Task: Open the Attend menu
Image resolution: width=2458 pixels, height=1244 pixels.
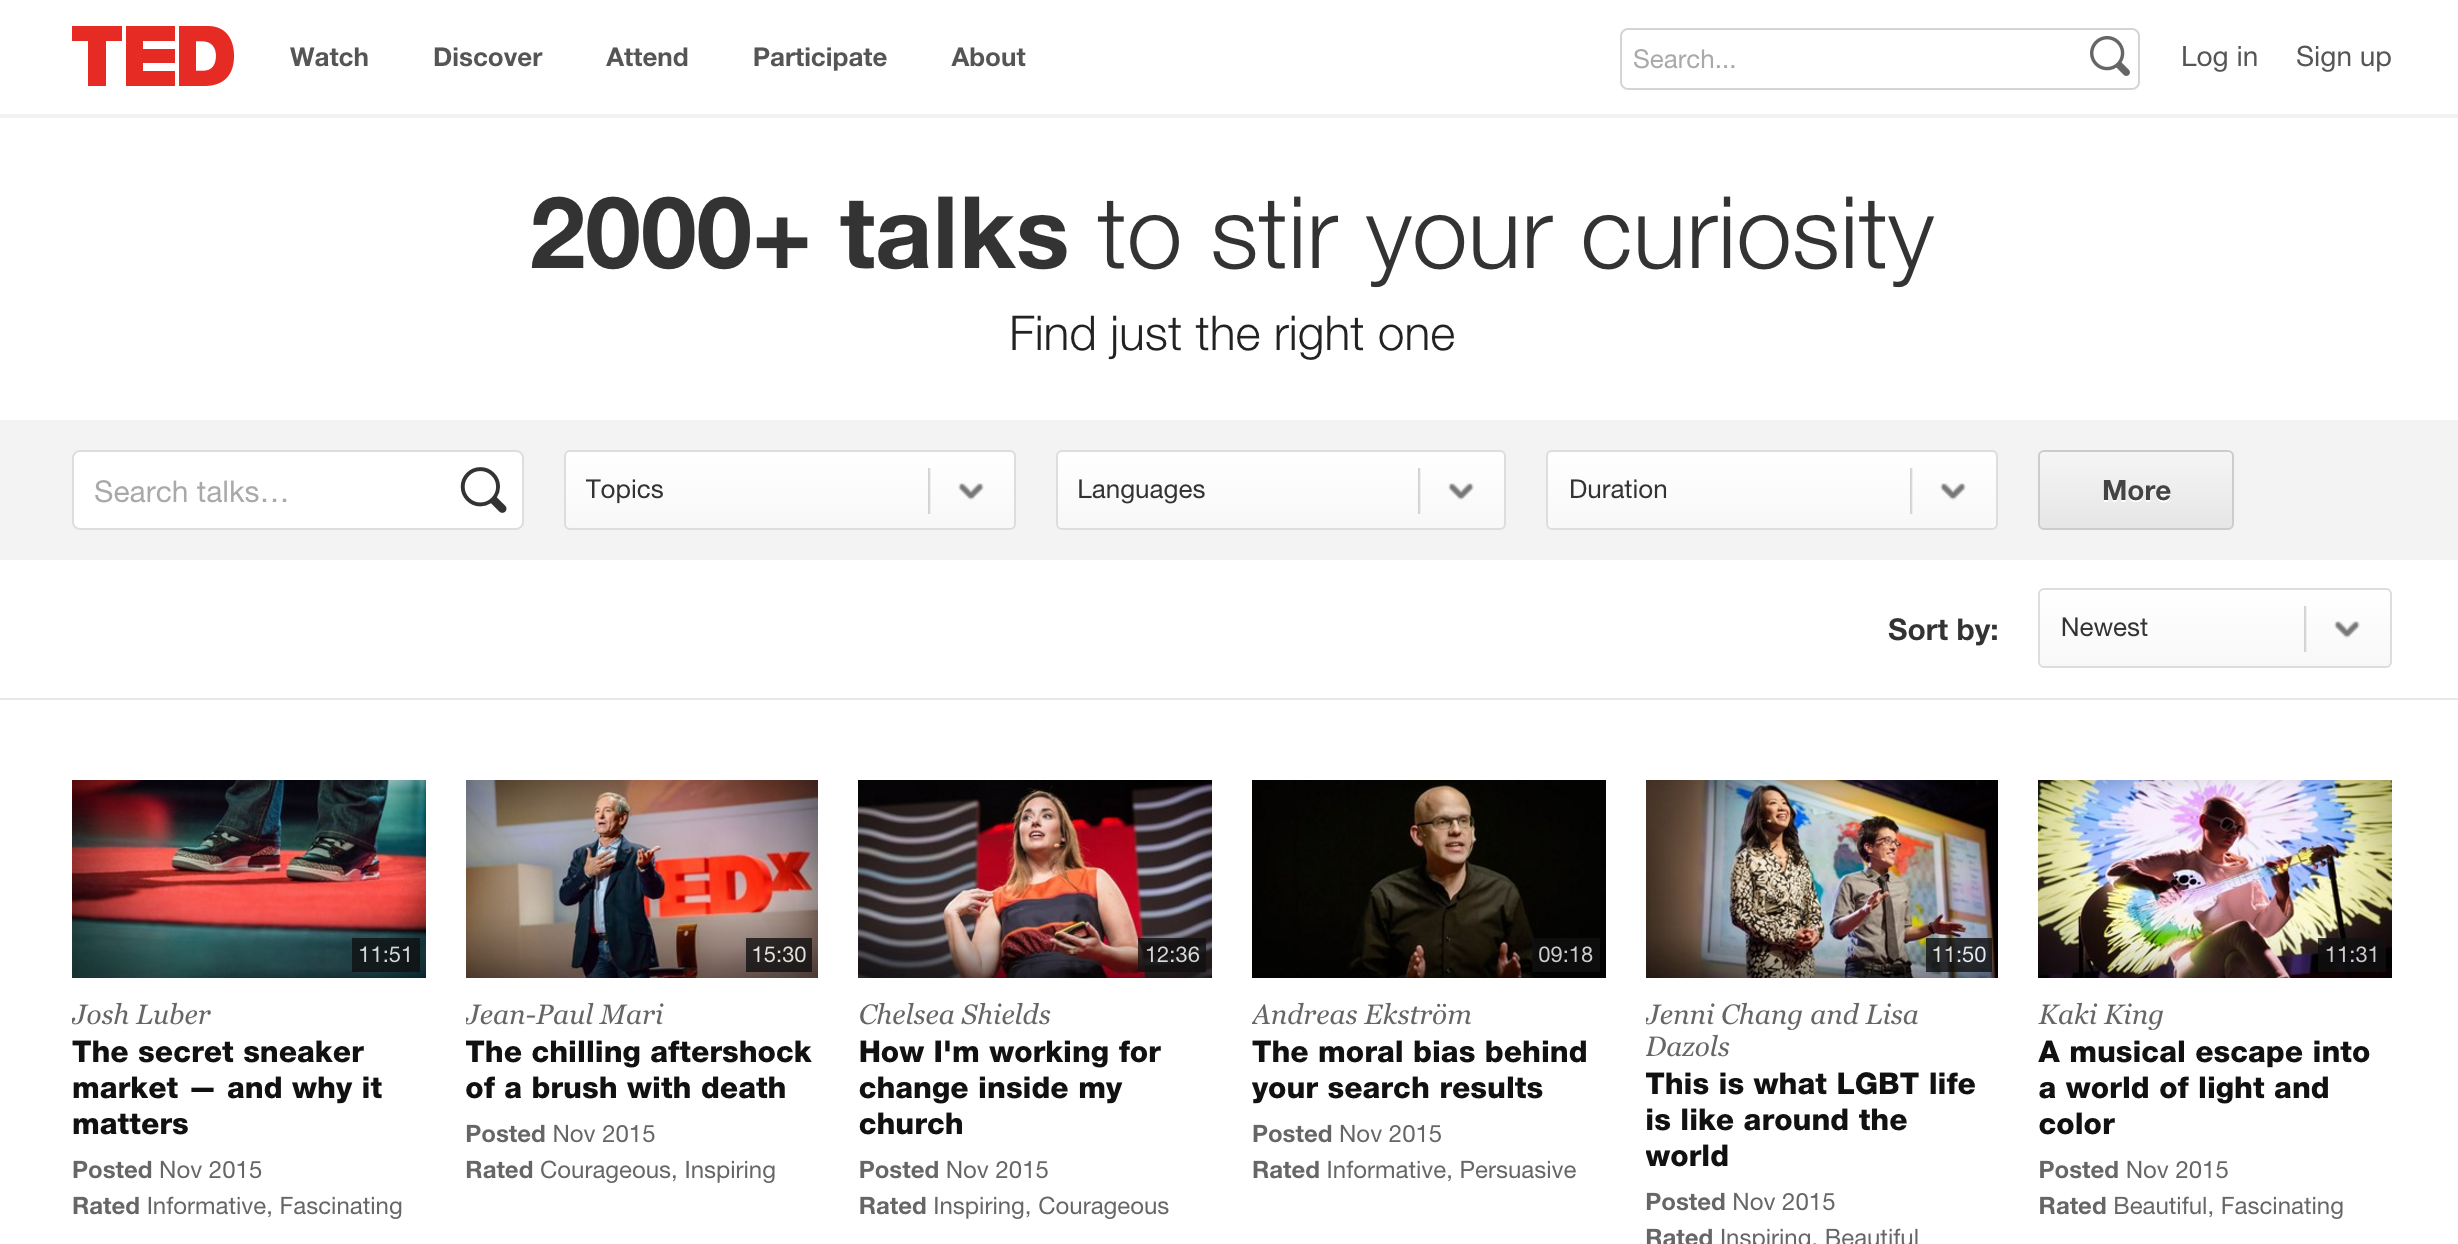Action: point(647,57)
